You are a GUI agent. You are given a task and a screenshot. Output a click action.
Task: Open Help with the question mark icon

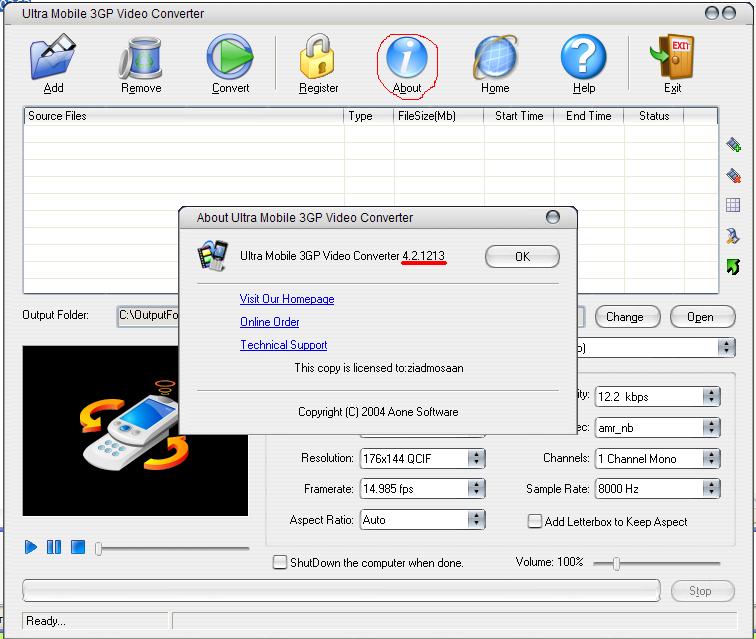click(584, 58)
